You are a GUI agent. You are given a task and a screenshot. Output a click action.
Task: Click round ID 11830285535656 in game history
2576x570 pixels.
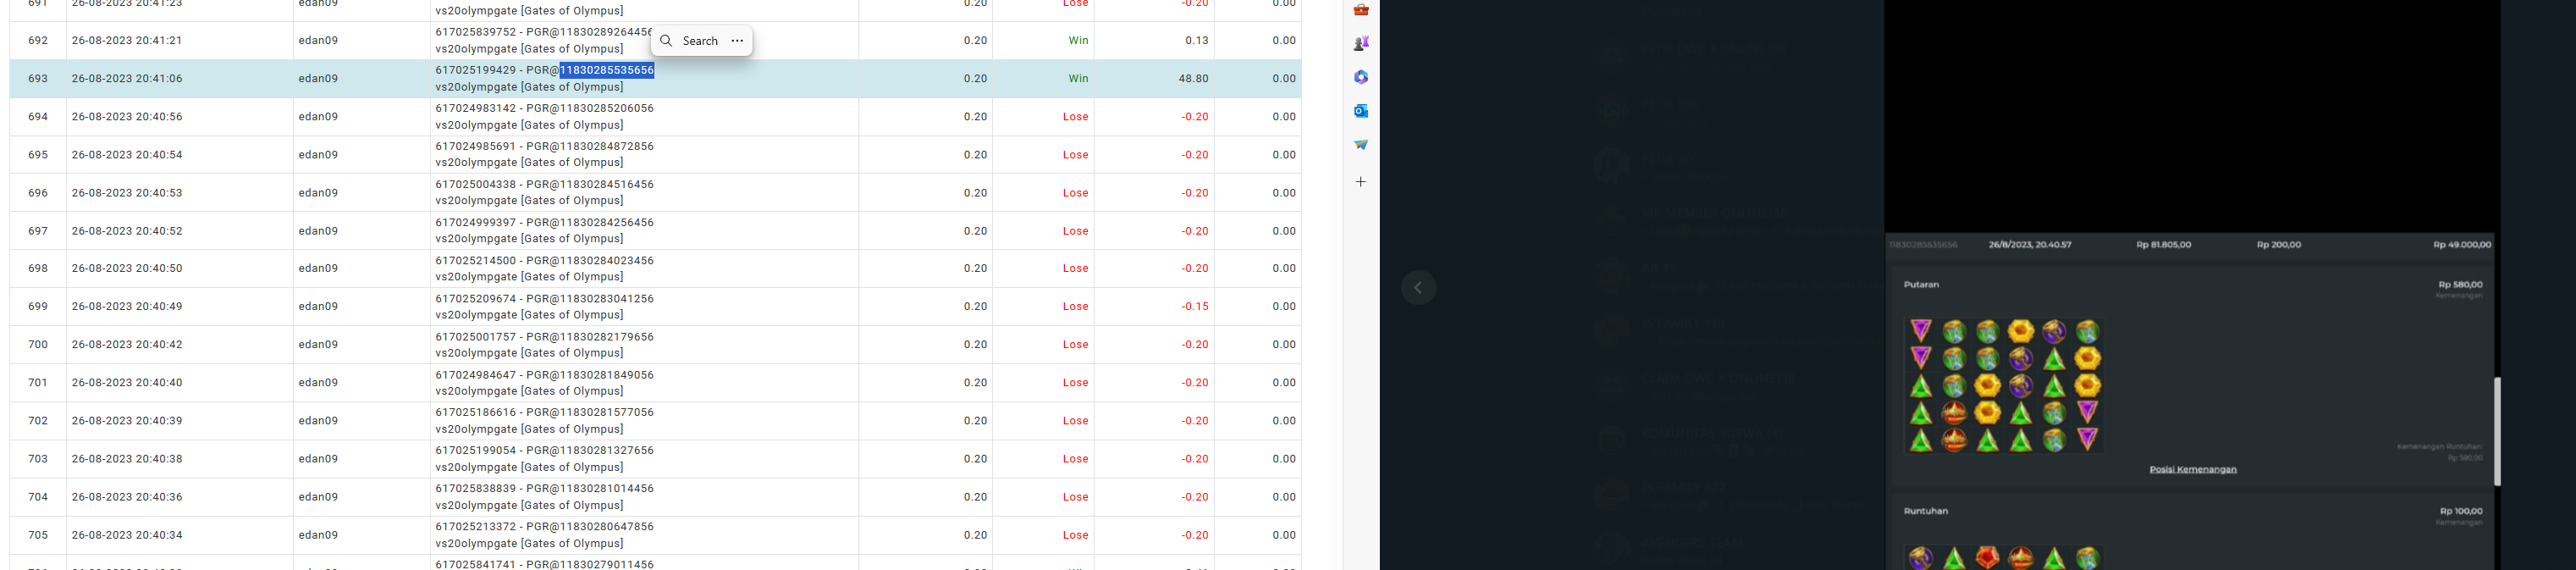coord(1923,244)
